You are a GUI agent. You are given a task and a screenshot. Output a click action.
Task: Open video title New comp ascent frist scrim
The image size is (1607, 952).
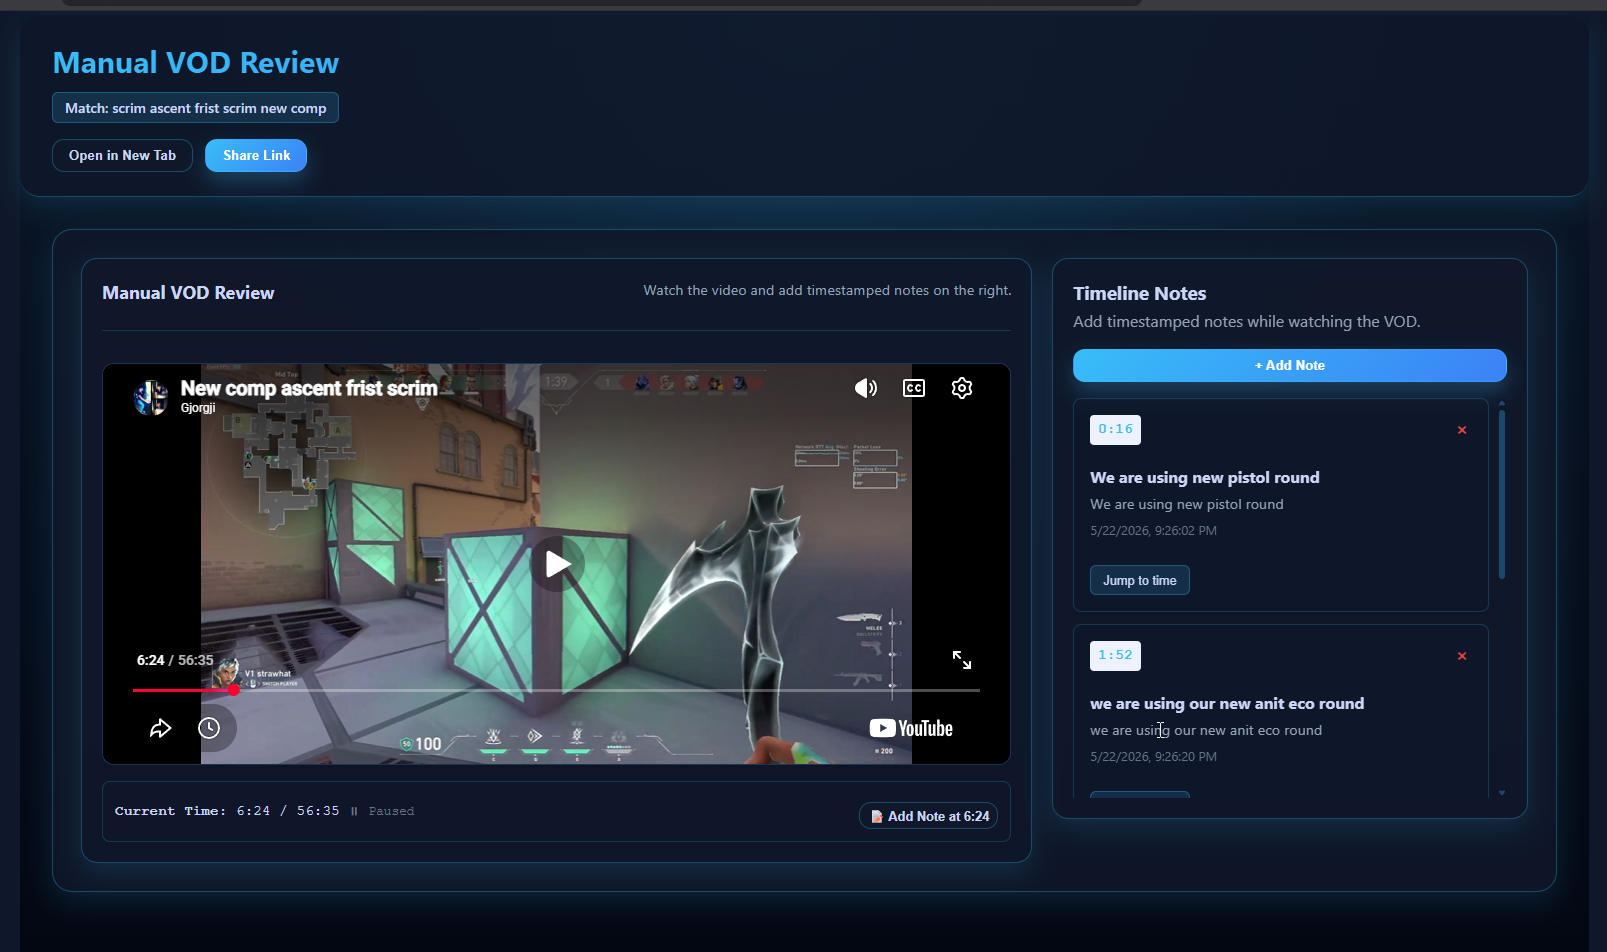tap(309, 388)
